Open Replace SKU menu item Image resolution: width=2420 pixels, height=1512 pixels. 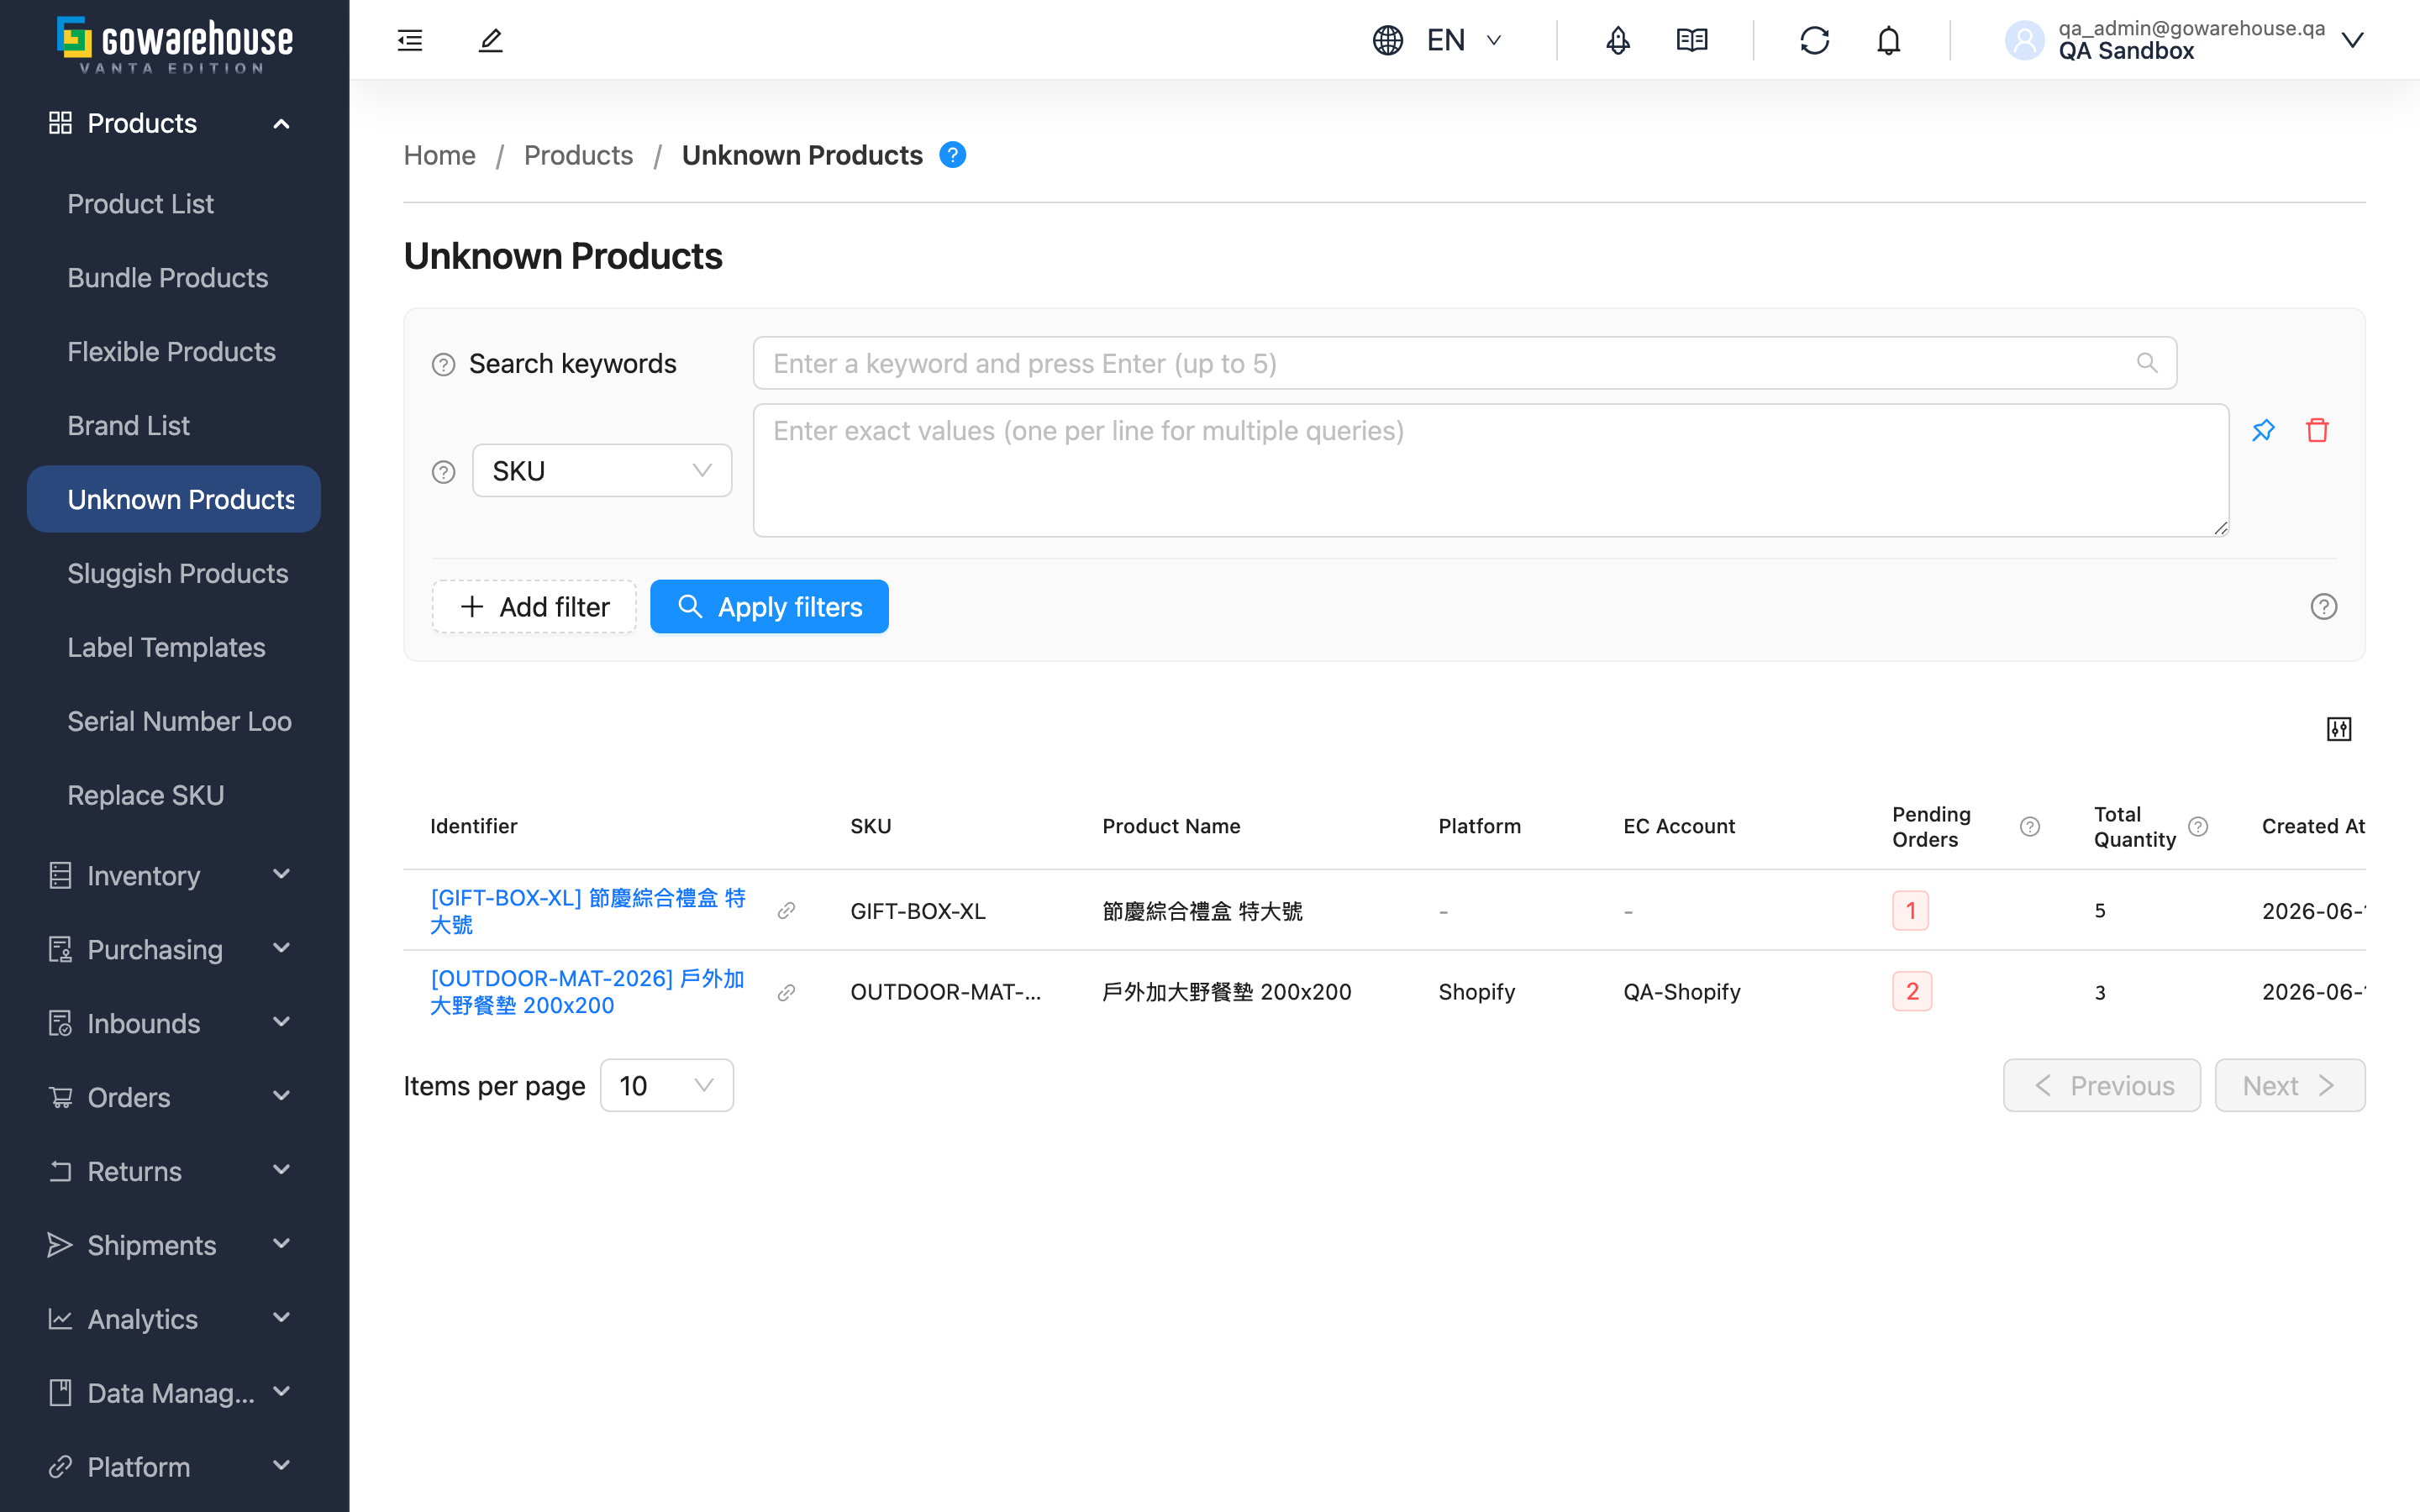pos(174,795)
